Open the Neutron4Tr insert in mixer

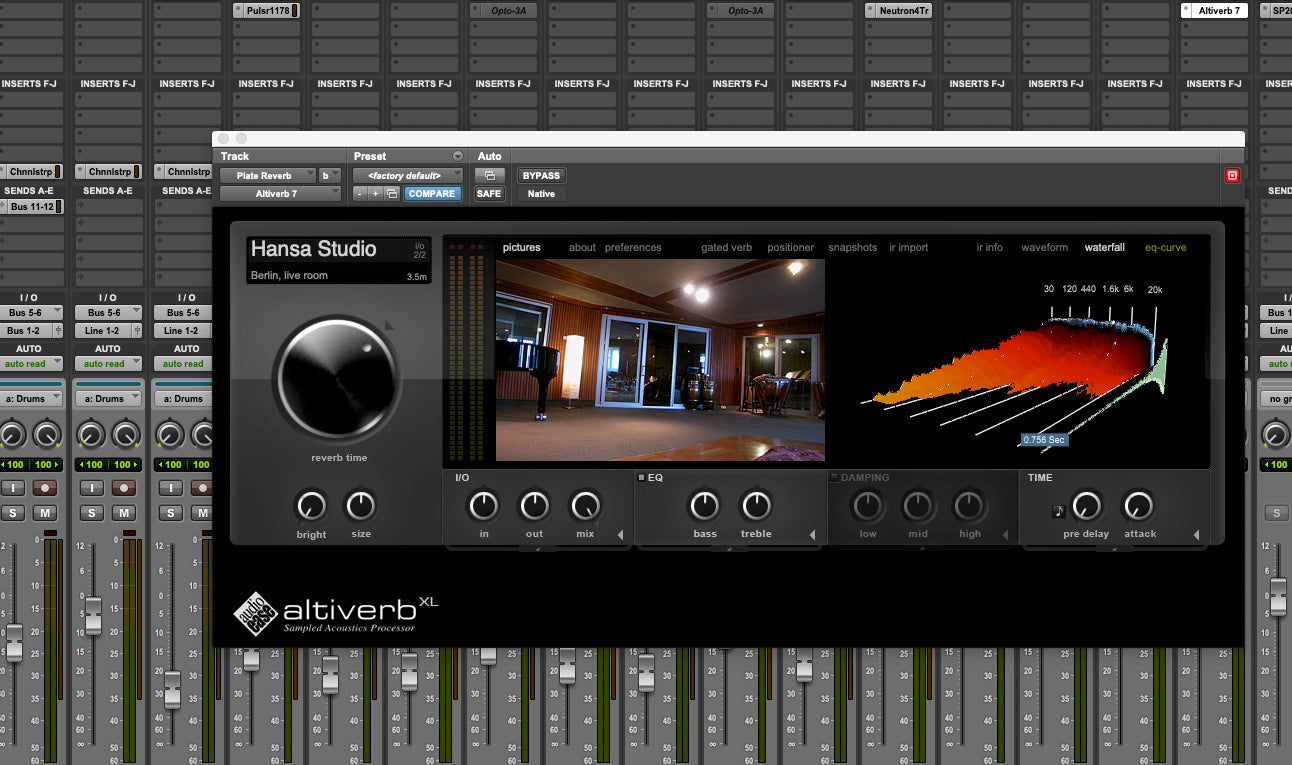click(898, 11)
